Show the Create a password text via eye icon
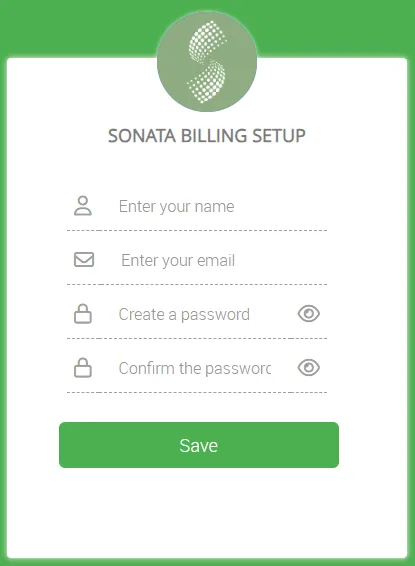Screen dimensions: 415x566 [309, 313]
